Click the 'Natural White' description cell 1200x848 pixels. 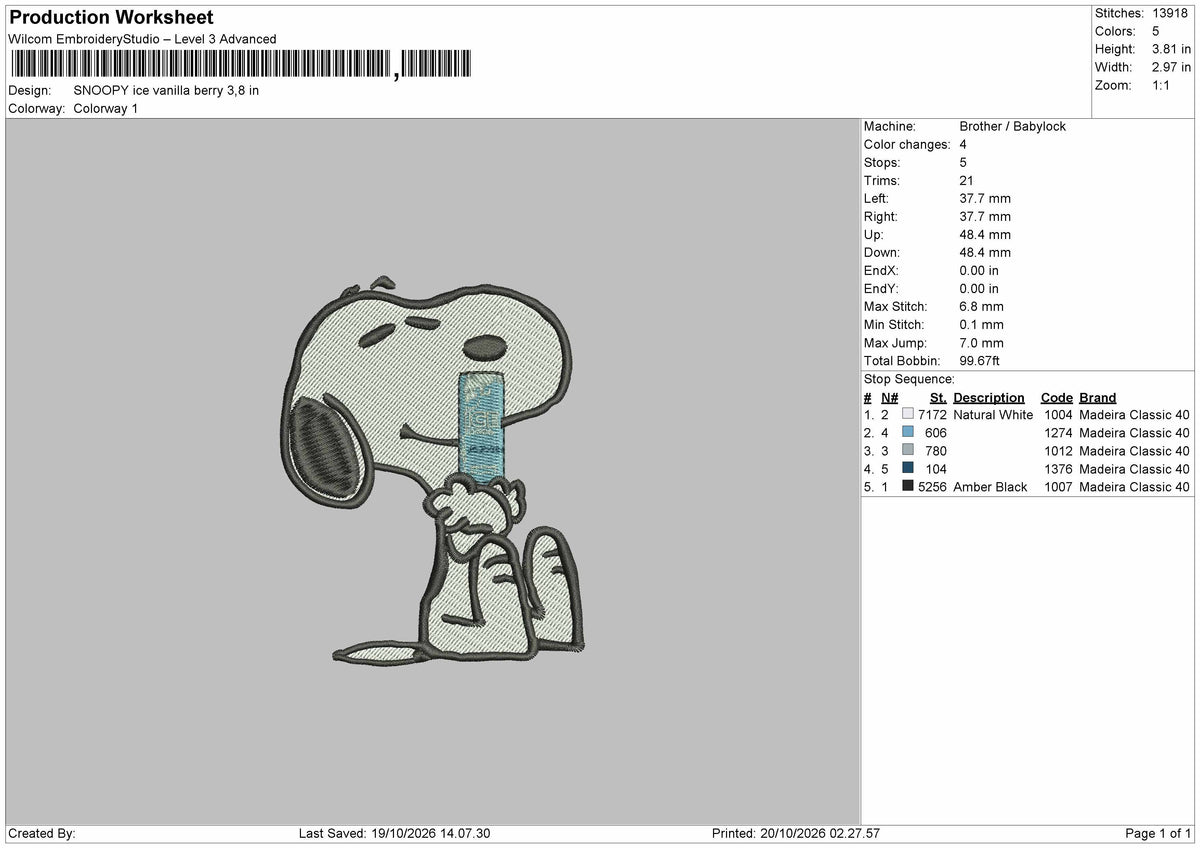click(993, 414)
